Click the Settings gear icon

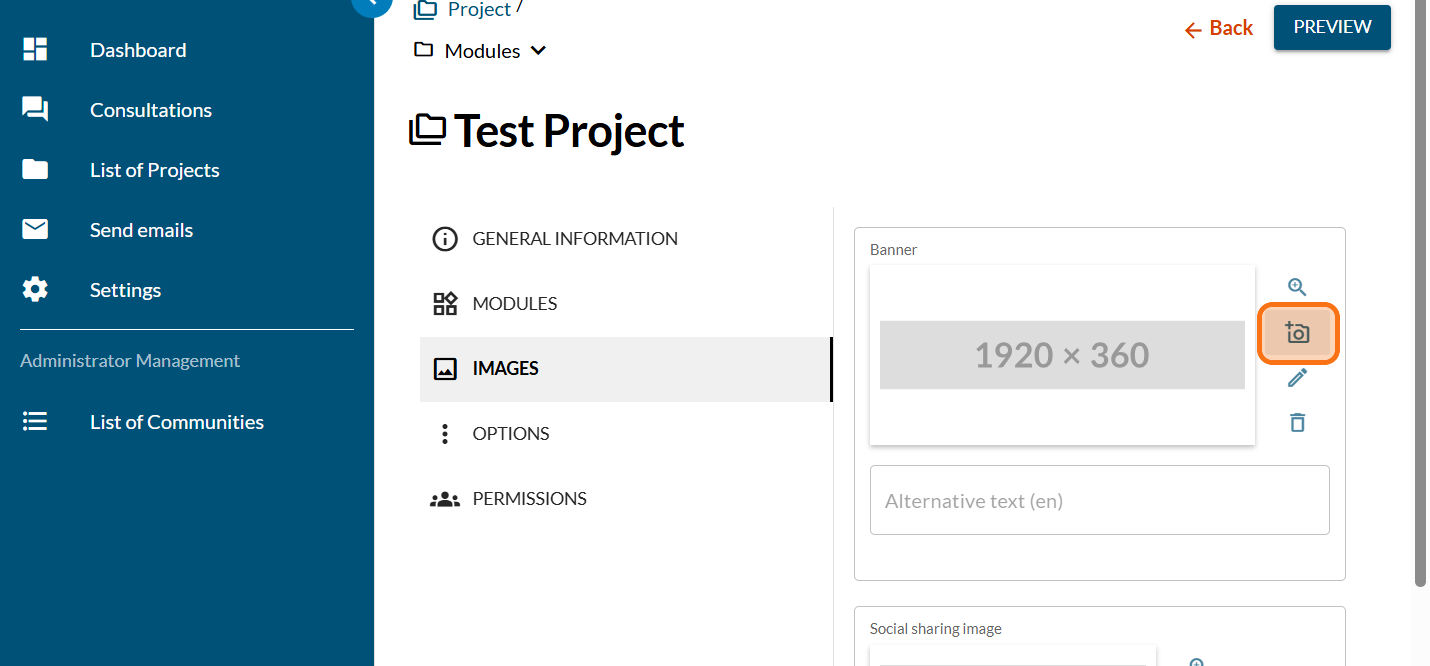pos(35,290)
